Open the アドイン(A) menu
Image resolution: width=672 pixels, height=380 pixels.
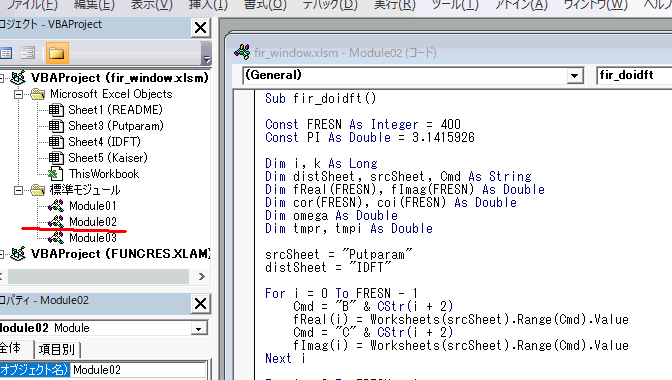[521, 5]
